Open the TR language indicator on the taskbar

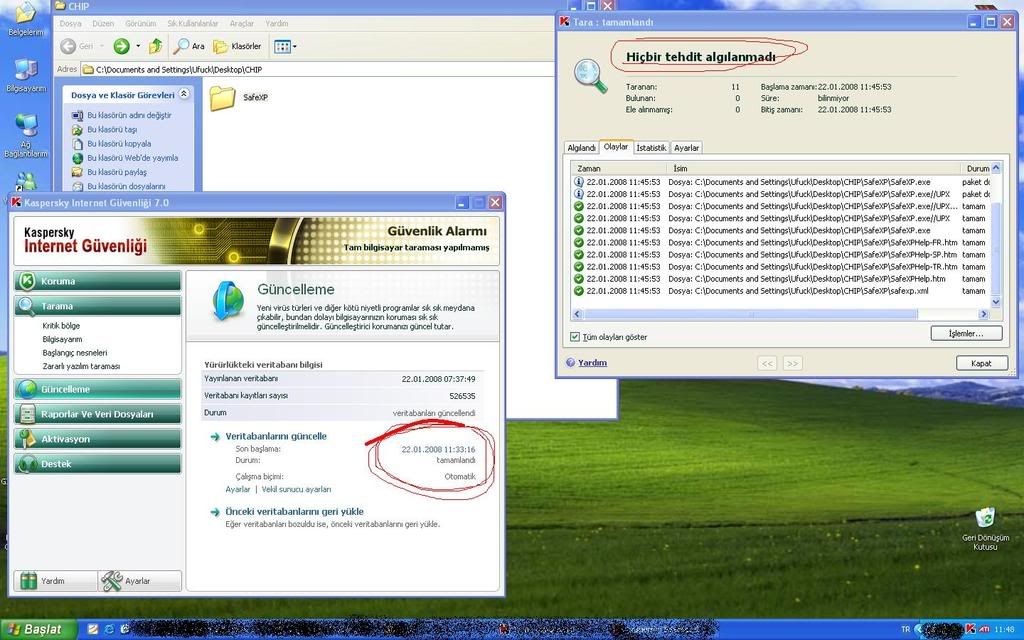click(905, 630)
